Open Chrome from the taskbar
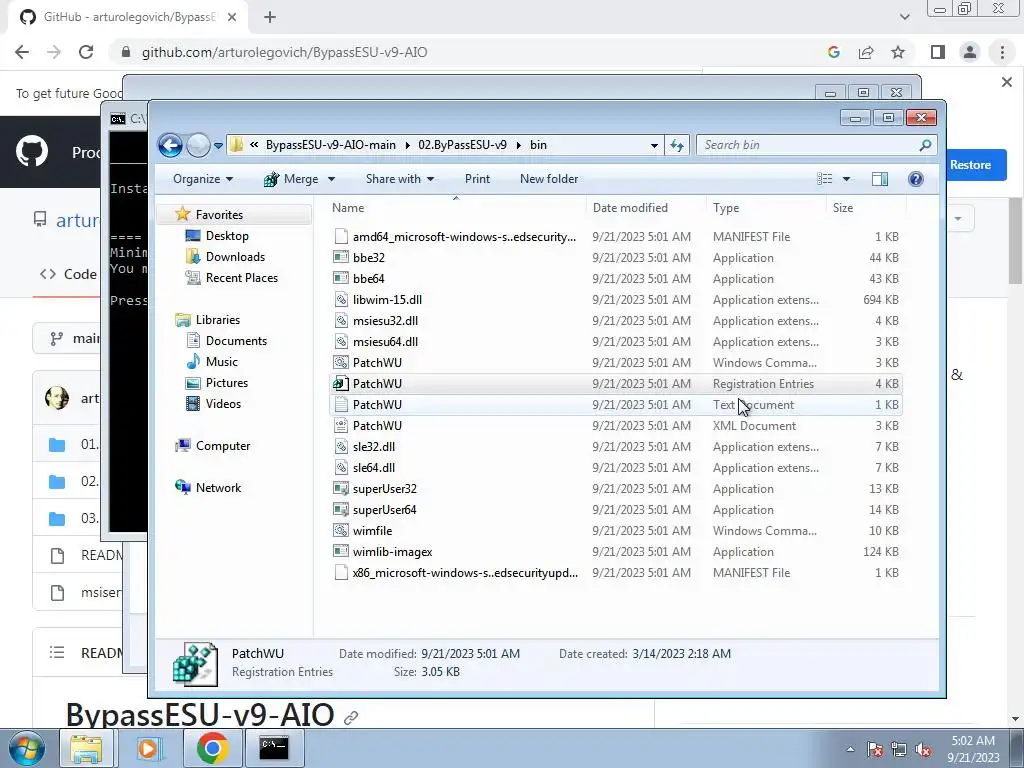 212,748
